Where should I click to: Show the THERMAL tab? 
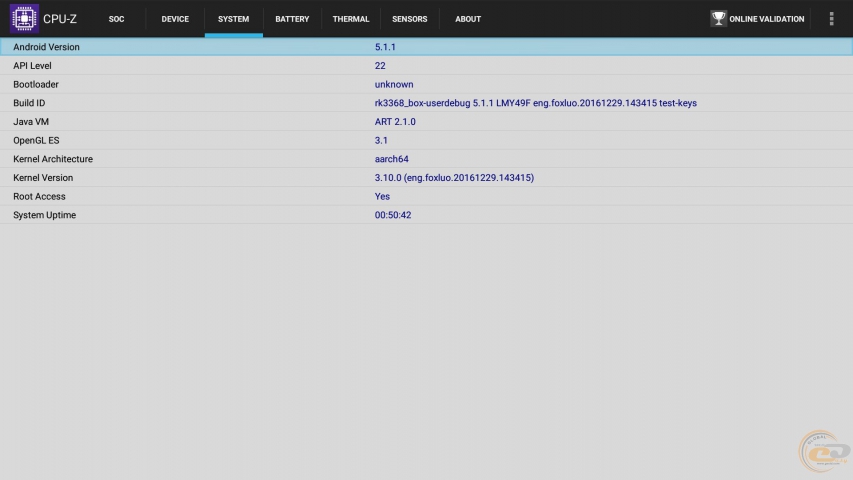(351, 19)
